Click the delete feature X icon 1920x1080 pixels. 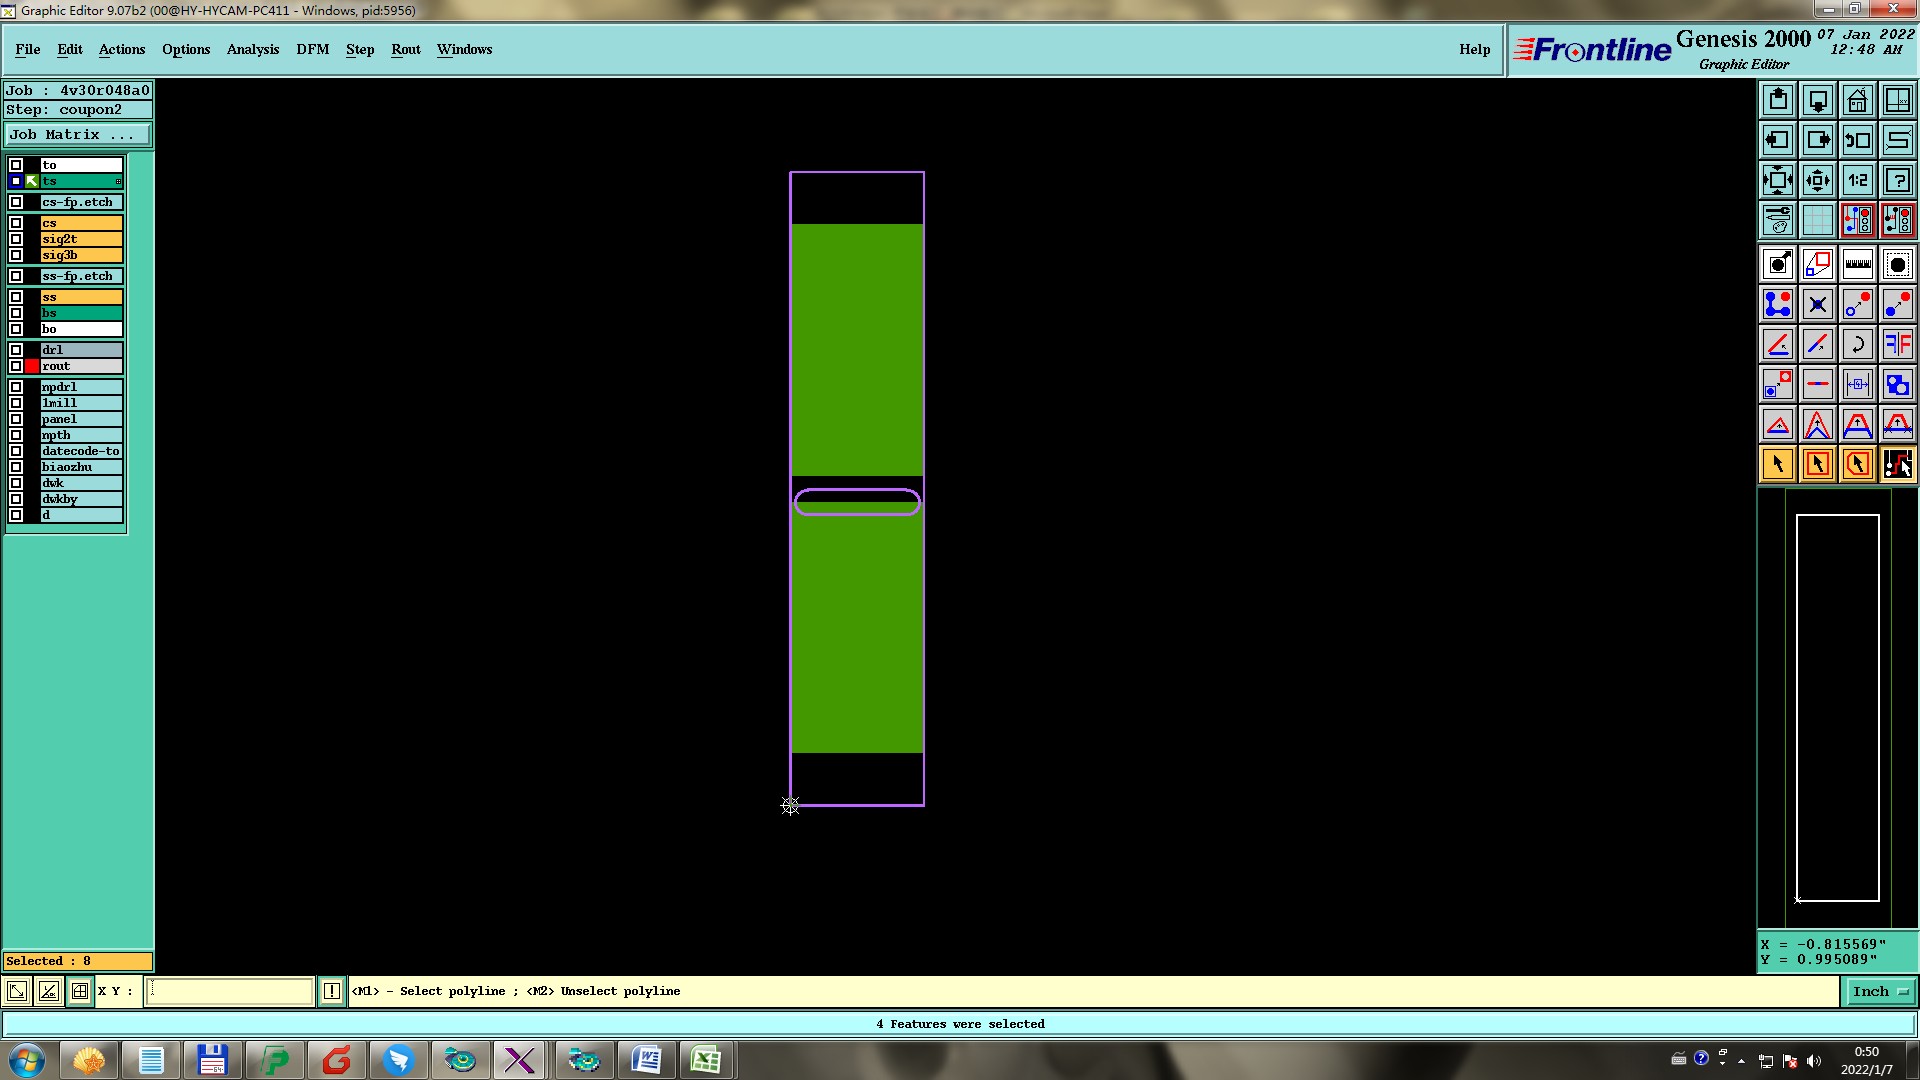(1817, 304)
